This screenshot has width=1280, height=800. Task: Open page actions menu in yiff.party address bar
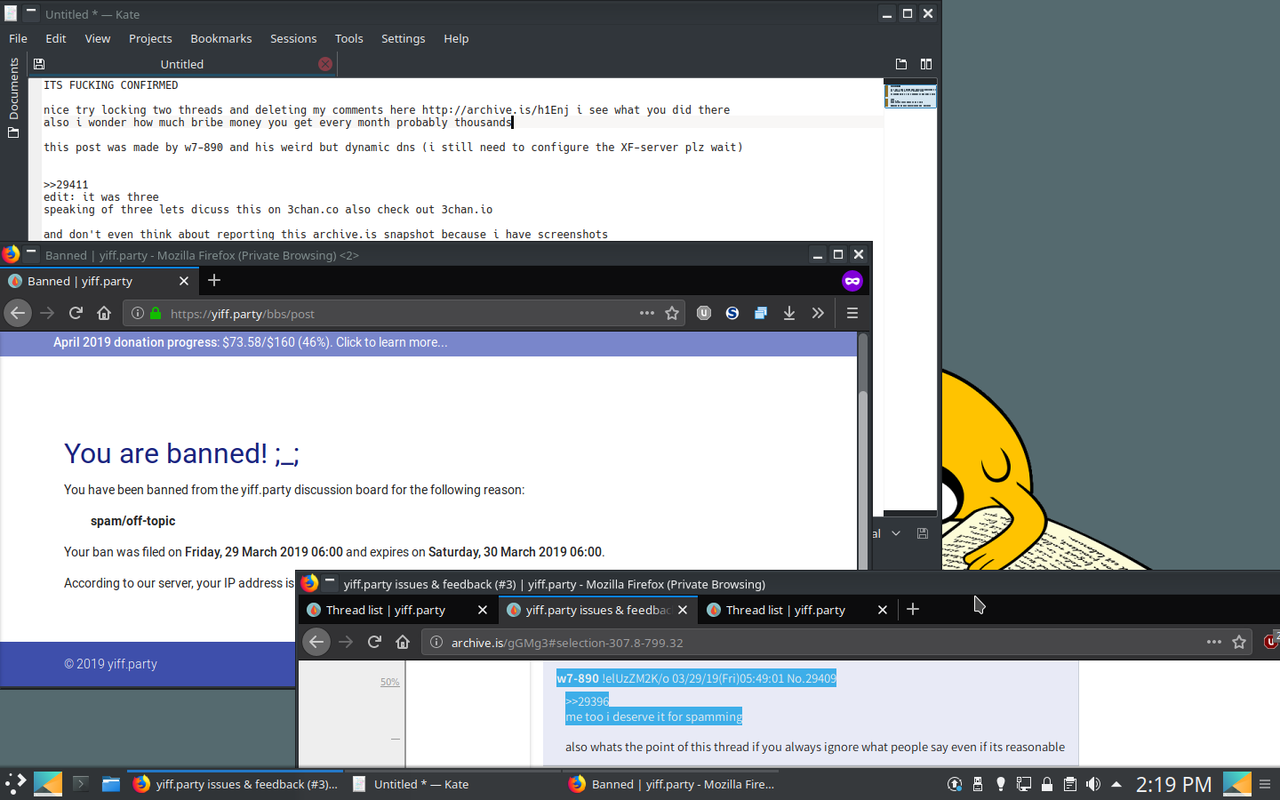tap(647, 313)
